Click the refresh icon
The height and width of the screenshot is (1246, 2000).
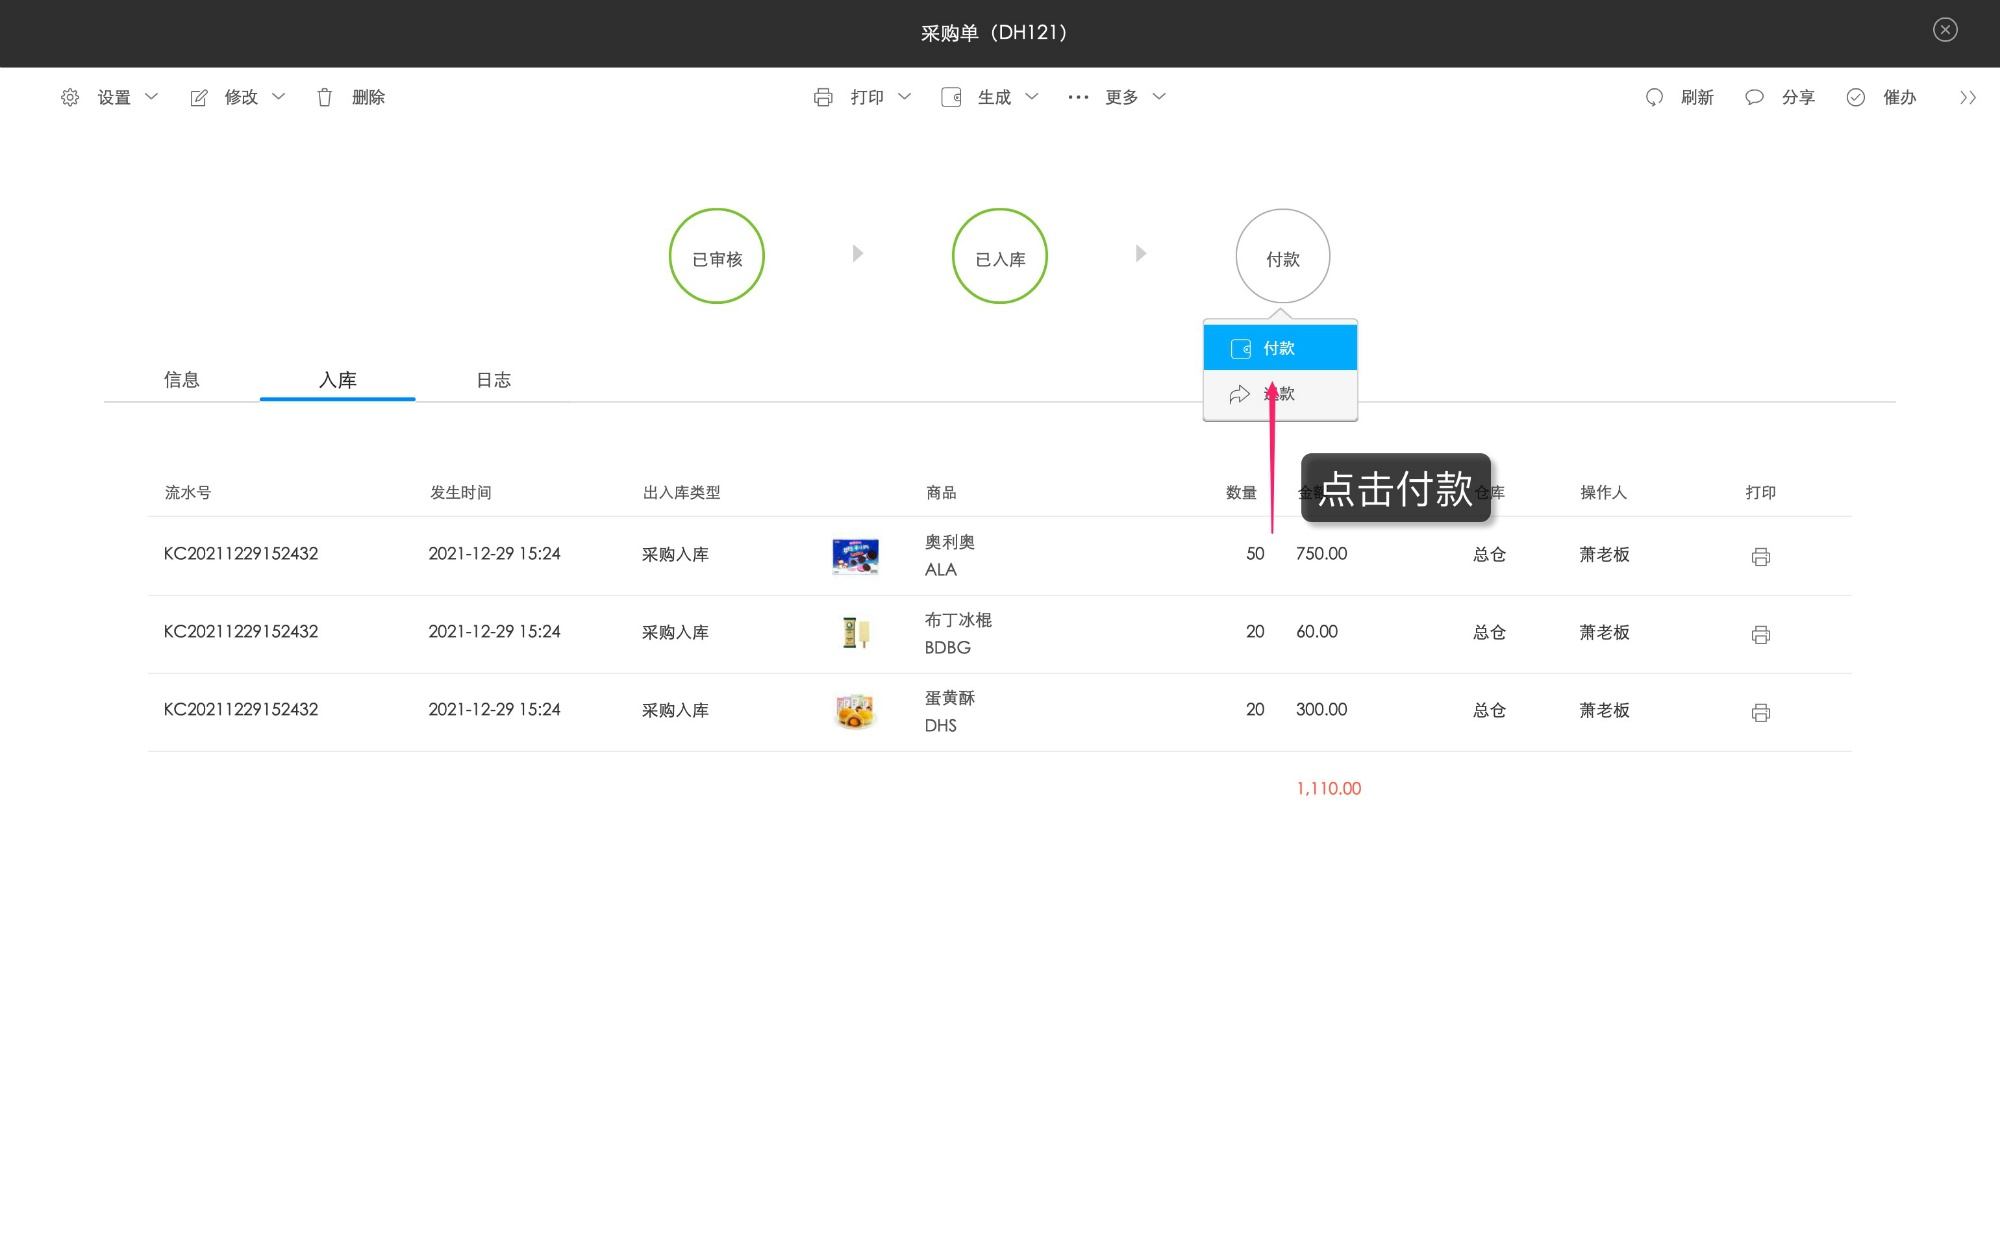pos(1654,97)
